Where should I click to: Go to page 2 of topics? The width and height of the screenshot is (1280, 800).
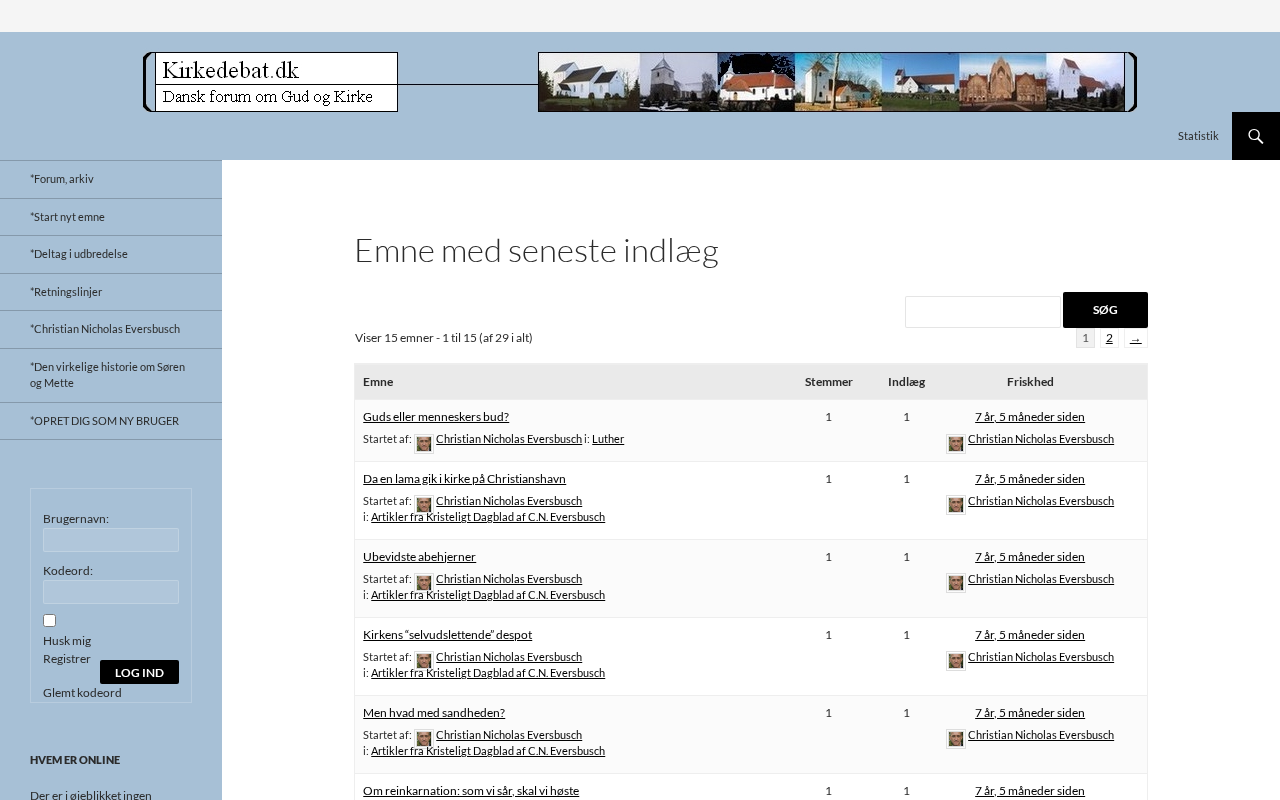[x=1109, y=338]
